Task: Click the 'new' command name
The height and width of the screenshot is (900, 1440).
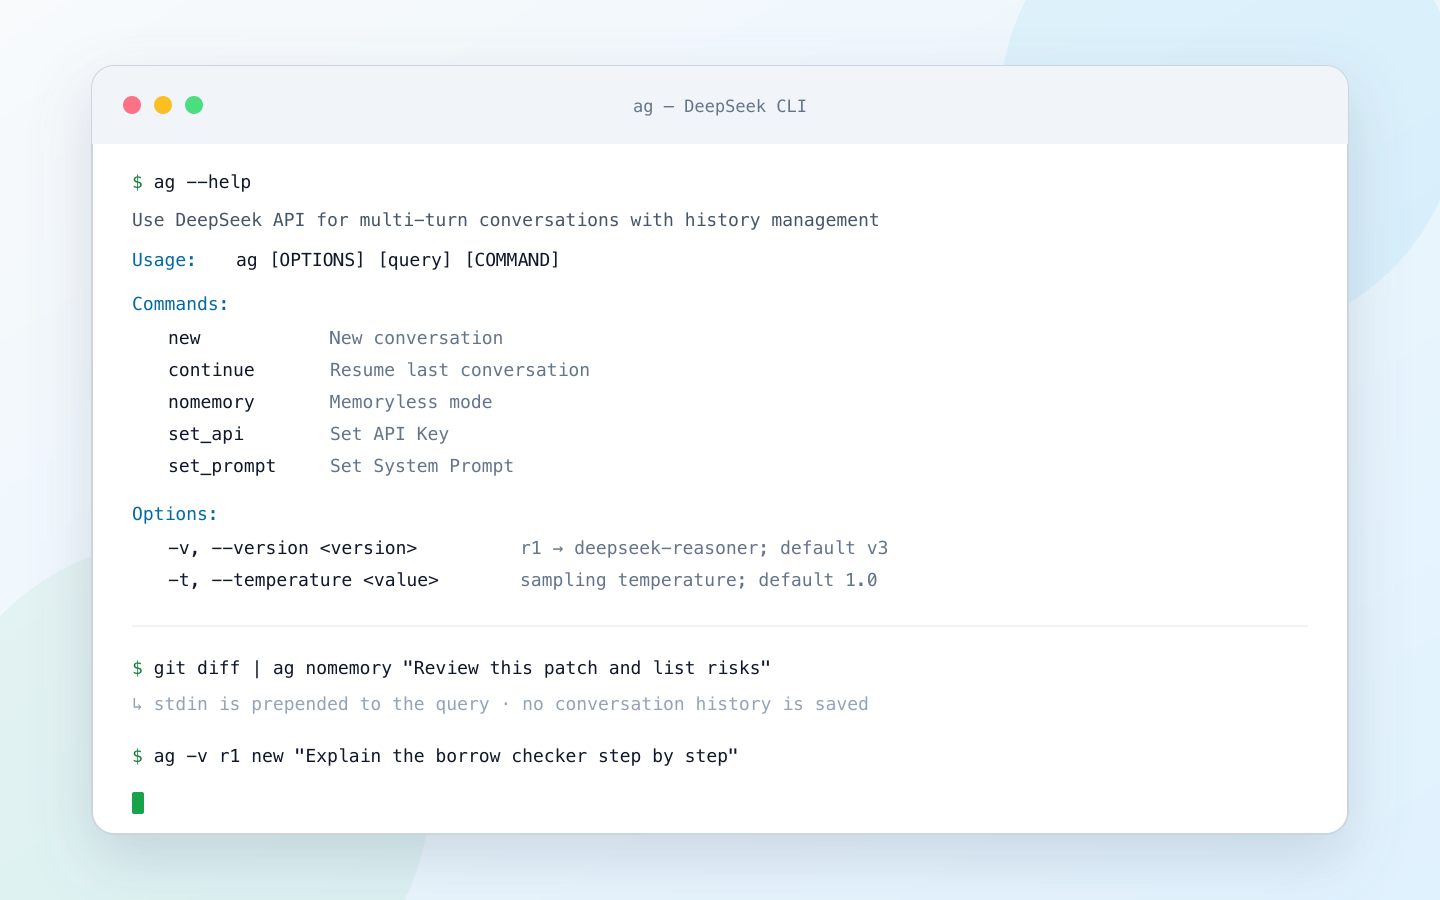Action: 185,338
